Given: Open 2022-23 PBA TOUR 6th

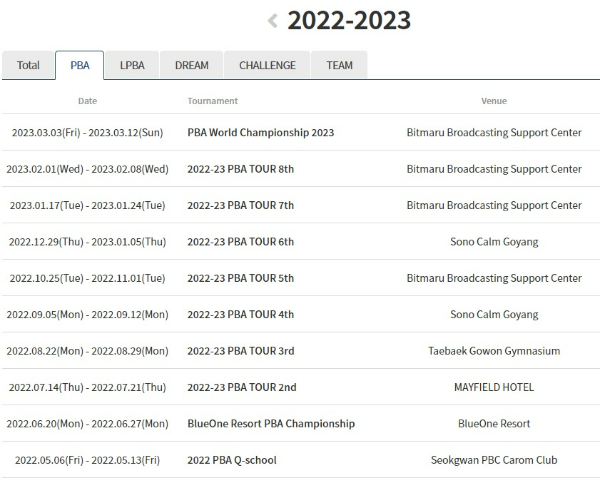Looking at the screenshot, I should [241, 242].
